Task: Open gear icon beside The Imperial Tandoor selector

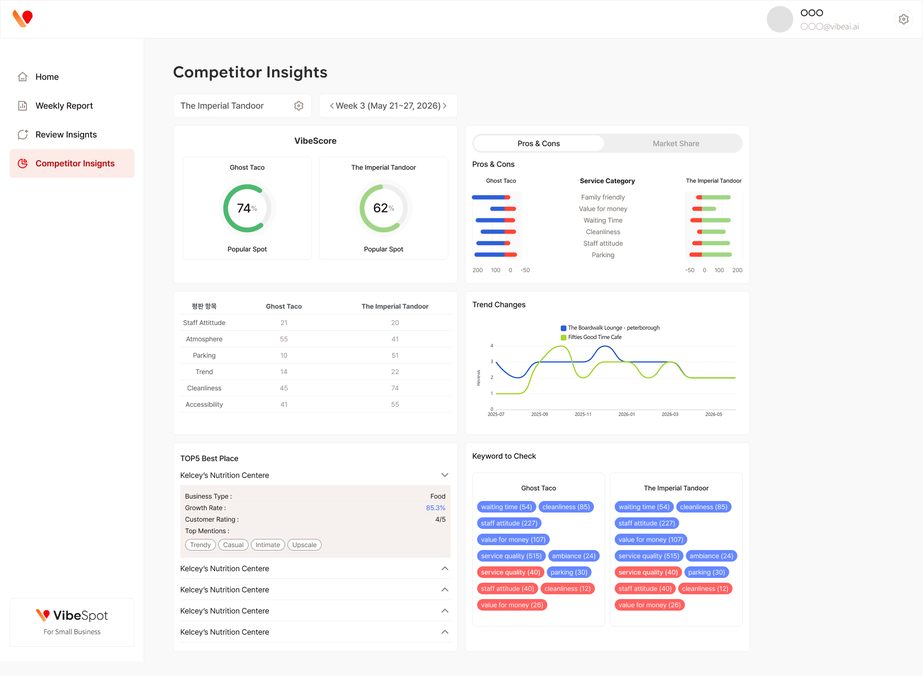Action: [298, 105]
